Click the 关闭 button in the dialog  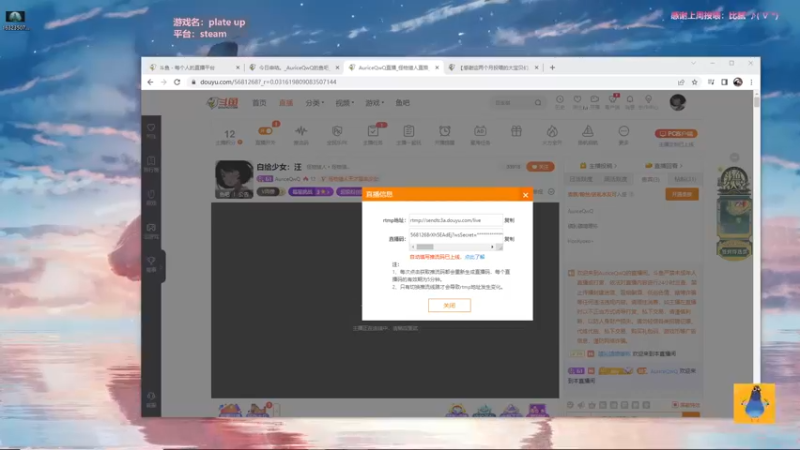(x=449, y=305)
